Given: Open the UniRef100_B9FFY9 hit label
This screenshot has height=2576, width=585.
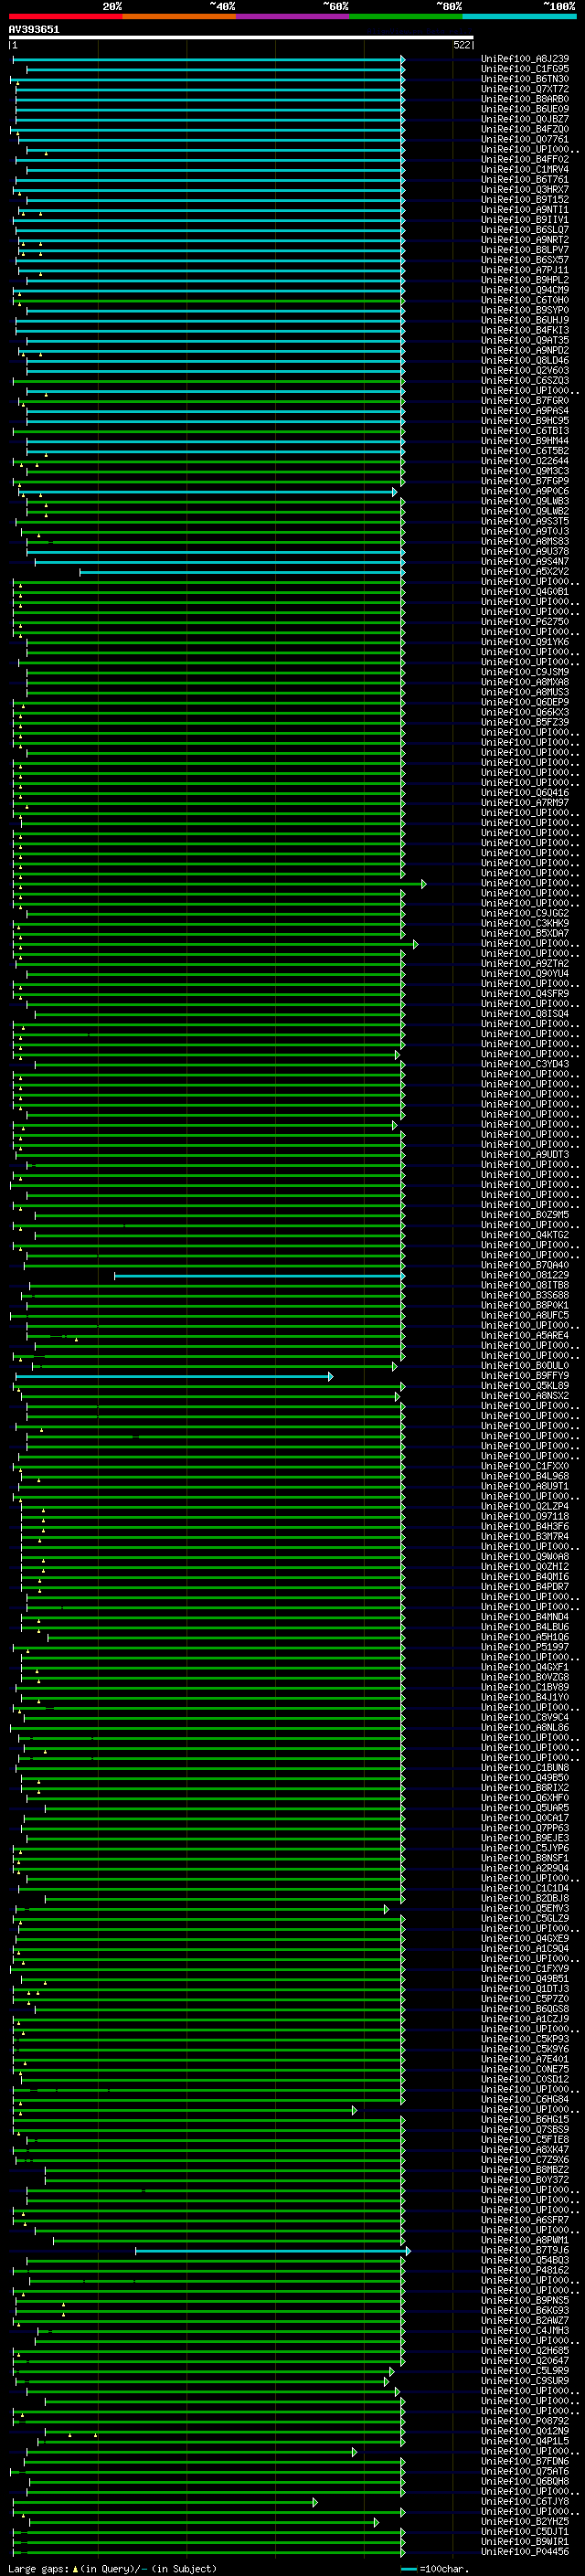Looking at the screenshot, I should (524, 1376).
